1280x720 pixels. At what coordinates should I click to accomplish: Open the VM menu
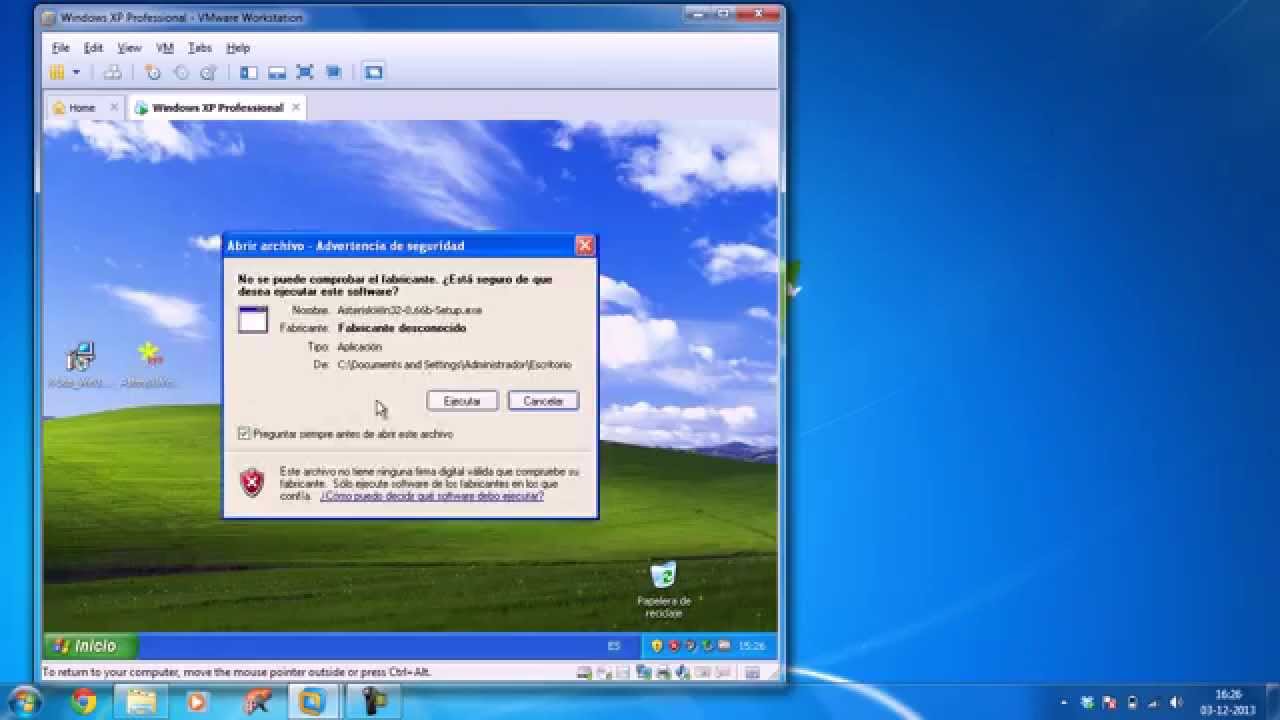pyautogui.click(x=165, y=48)
